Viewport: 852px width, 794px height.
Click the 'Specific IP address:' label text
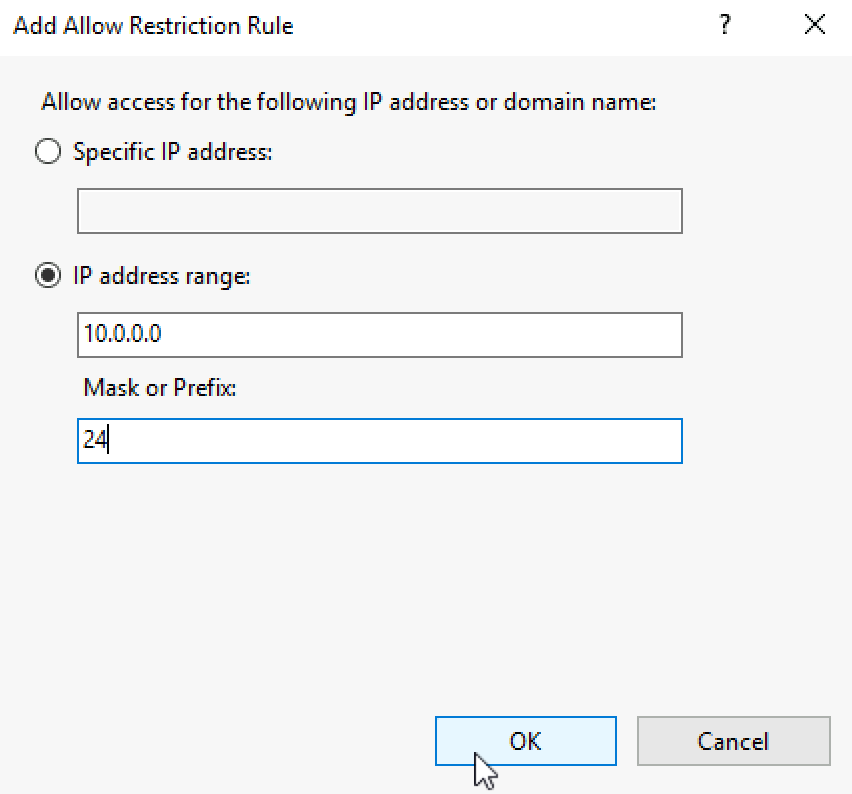coord(172,152)
